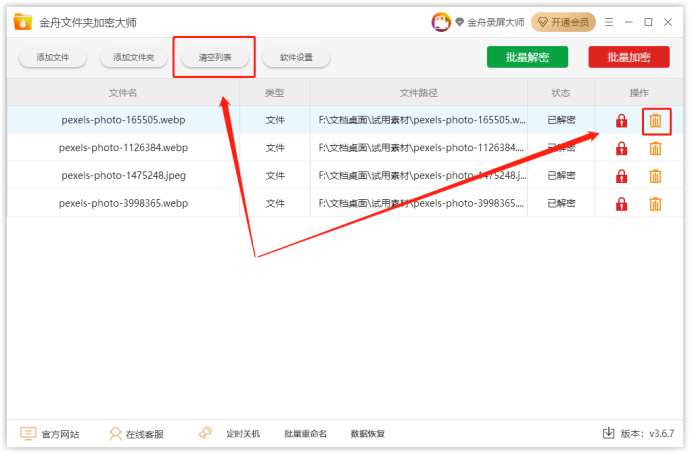Click the 状态 column header

pyautogui.click(x=561, y=93)
